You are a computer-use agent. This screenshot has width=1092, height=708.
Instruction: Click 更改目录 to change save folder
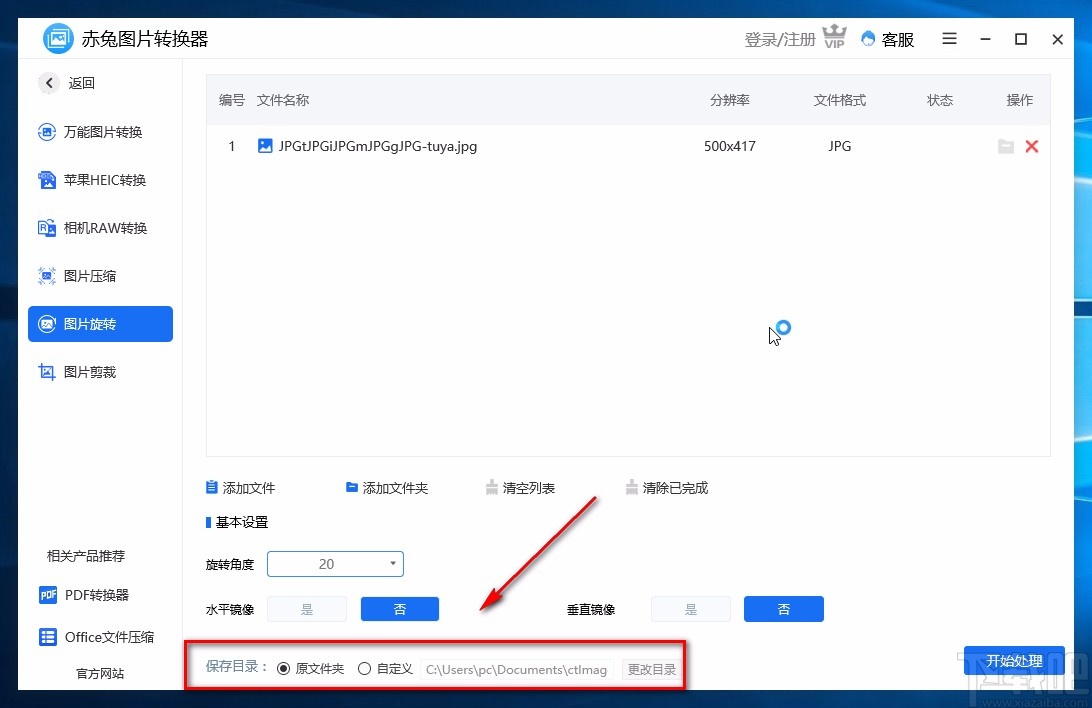point(651,669)
